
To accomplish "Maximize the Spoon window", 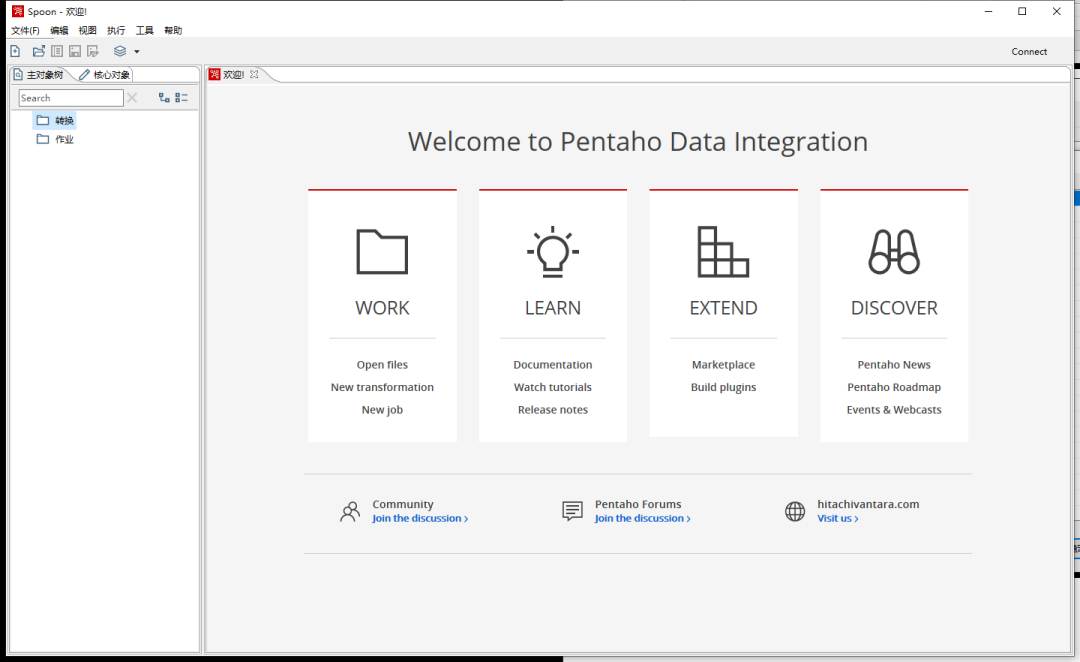I will coord(1022,11).
